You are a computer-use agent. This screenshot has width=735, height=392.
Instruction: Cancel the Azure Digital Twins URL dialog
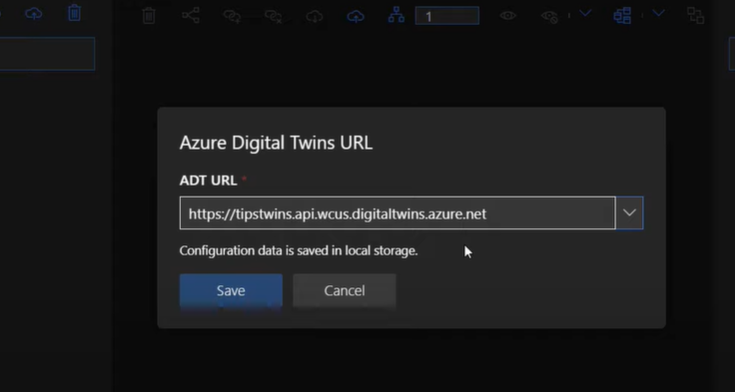click(x=345, y=291)
